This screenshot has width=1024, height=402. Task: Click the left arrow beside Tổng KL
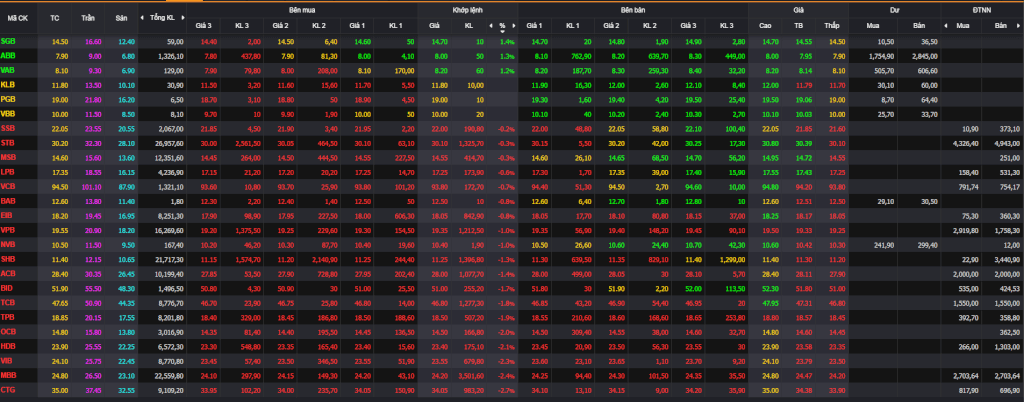(x=142, y=18)
